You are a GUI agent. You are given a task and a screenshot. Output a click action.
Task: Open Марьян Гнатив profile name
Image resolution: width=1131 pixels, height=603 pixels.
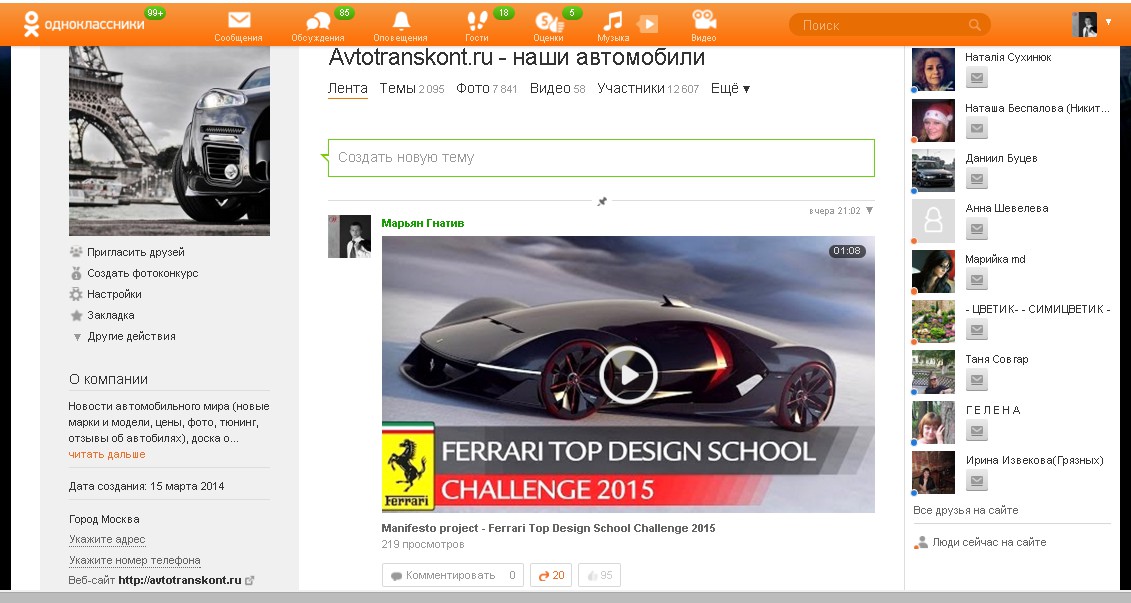[x=423, y=223]
